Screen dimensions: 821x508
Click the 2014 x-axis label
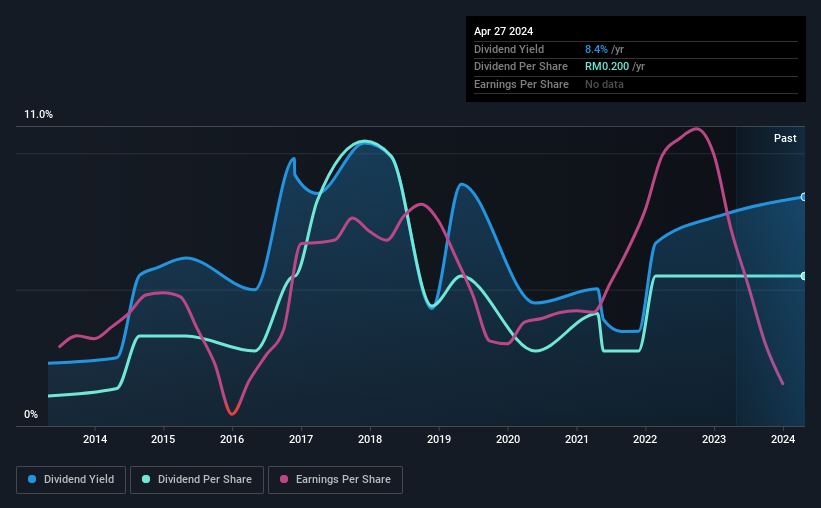click(x=95, y=439)
